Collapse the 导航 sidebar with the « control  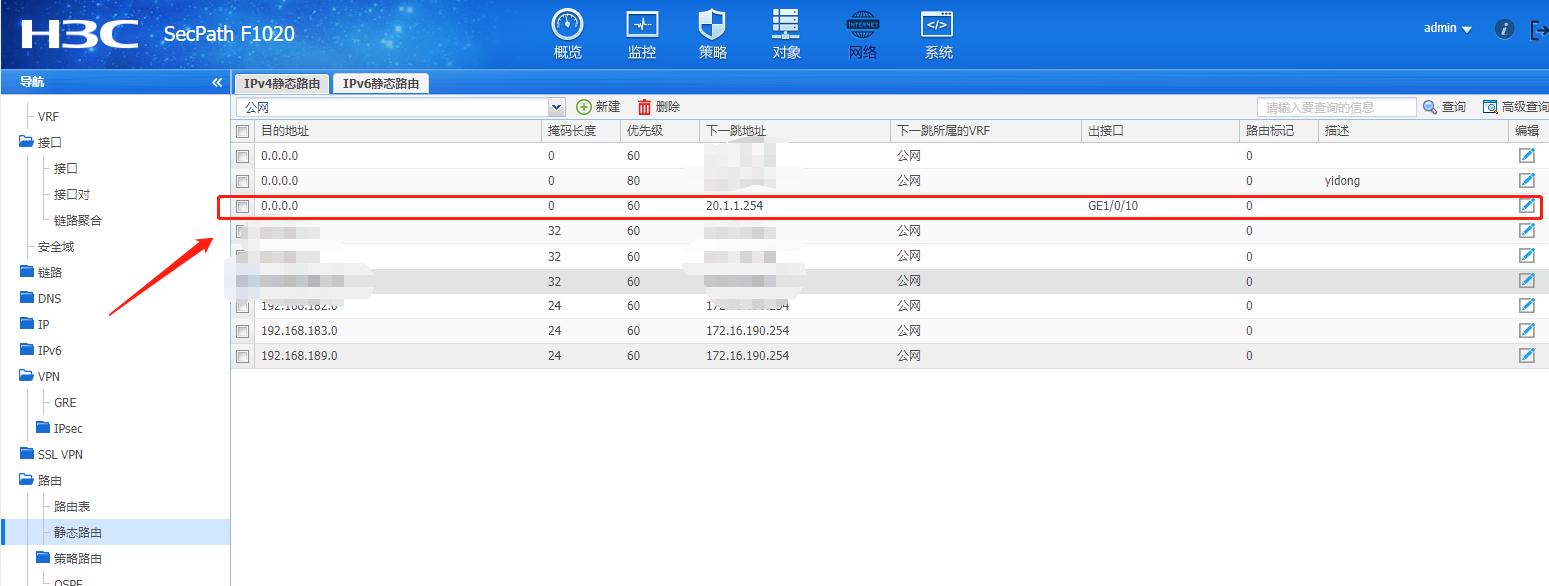pos(217,81)
